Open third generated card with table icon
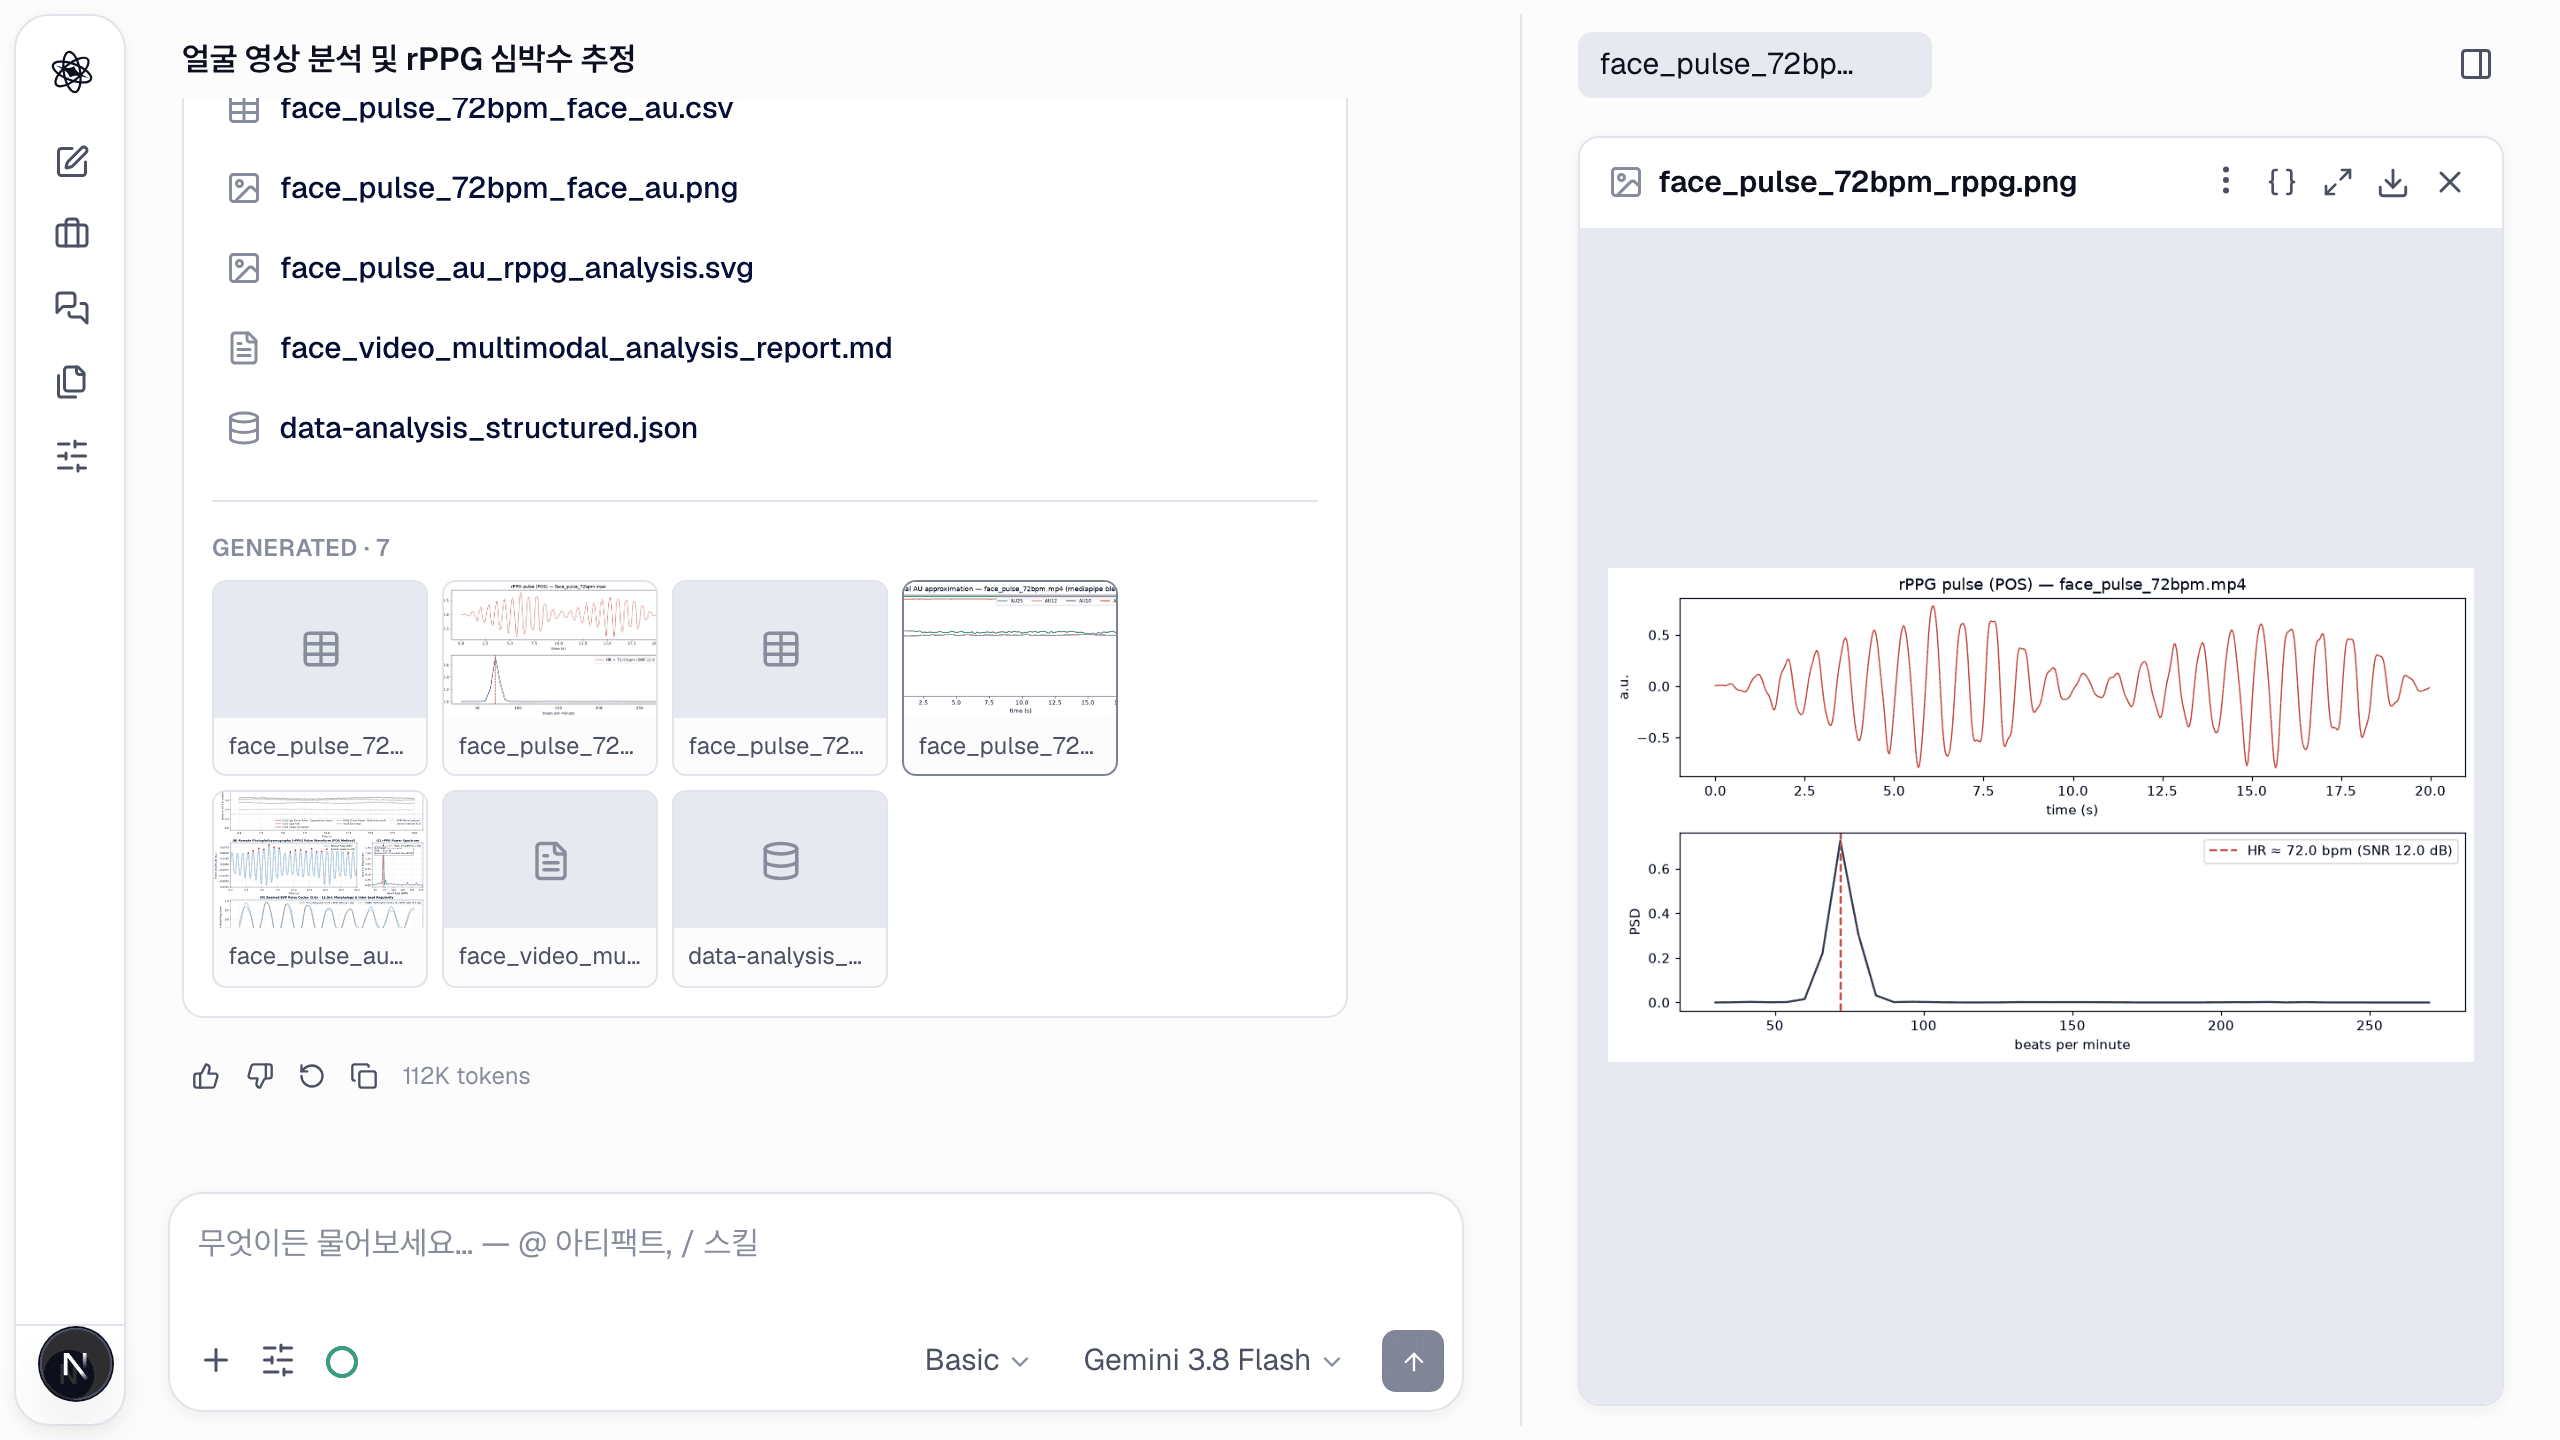 pyautogui.click(x=780, y=677)
